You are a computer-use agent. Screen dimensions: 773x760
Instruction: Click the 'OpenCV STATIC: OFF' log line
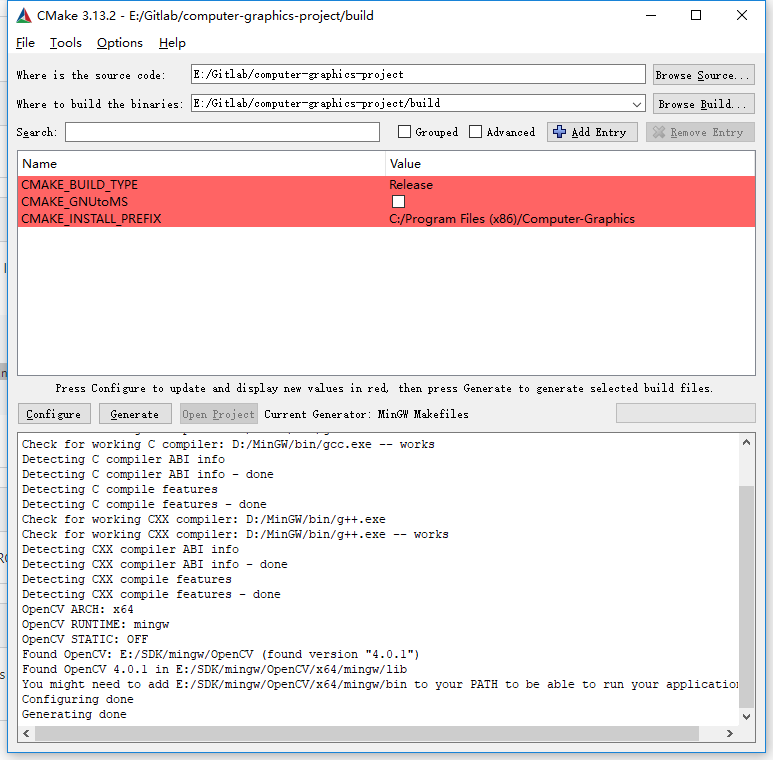click(x=84, y=639)
